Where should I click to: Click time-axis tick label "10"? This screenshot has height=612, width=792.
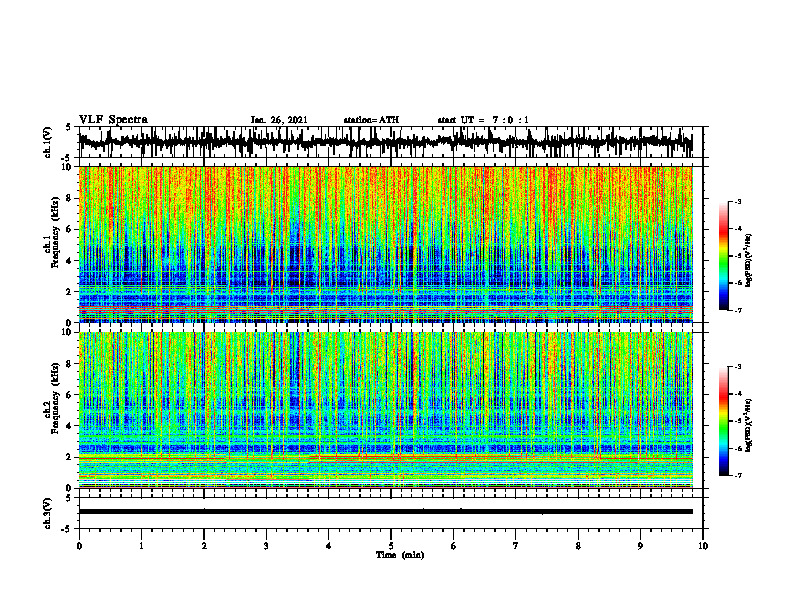click(x=703, y=546)
